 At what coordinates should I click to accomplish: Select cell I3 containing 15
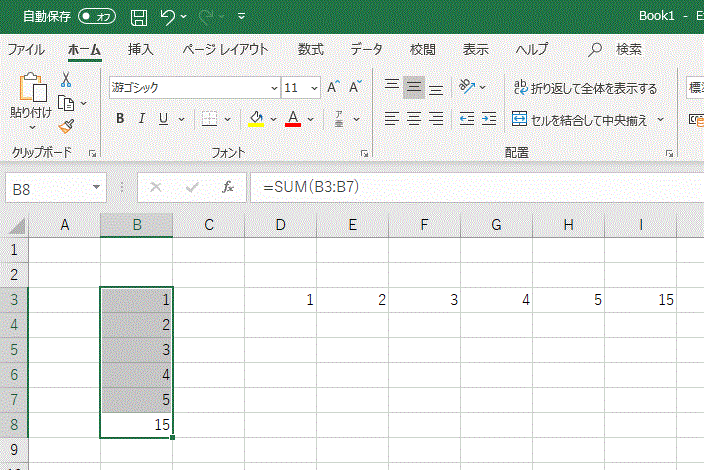[x=640, y=300]
